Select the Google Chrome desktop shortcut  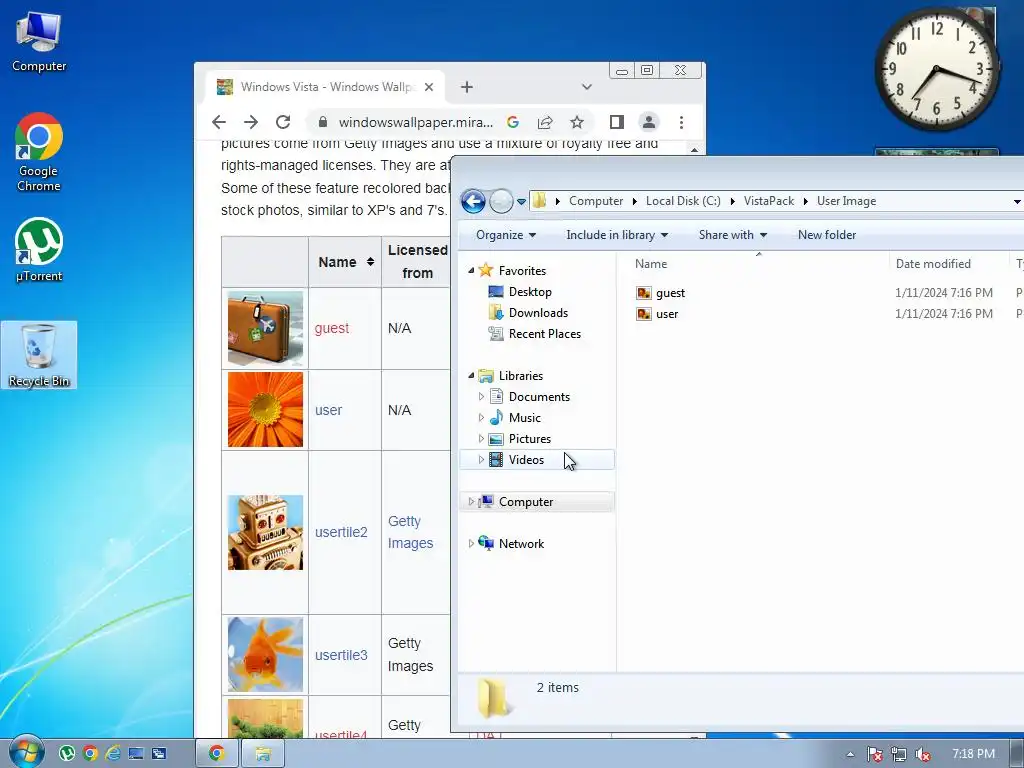(39, 152)
